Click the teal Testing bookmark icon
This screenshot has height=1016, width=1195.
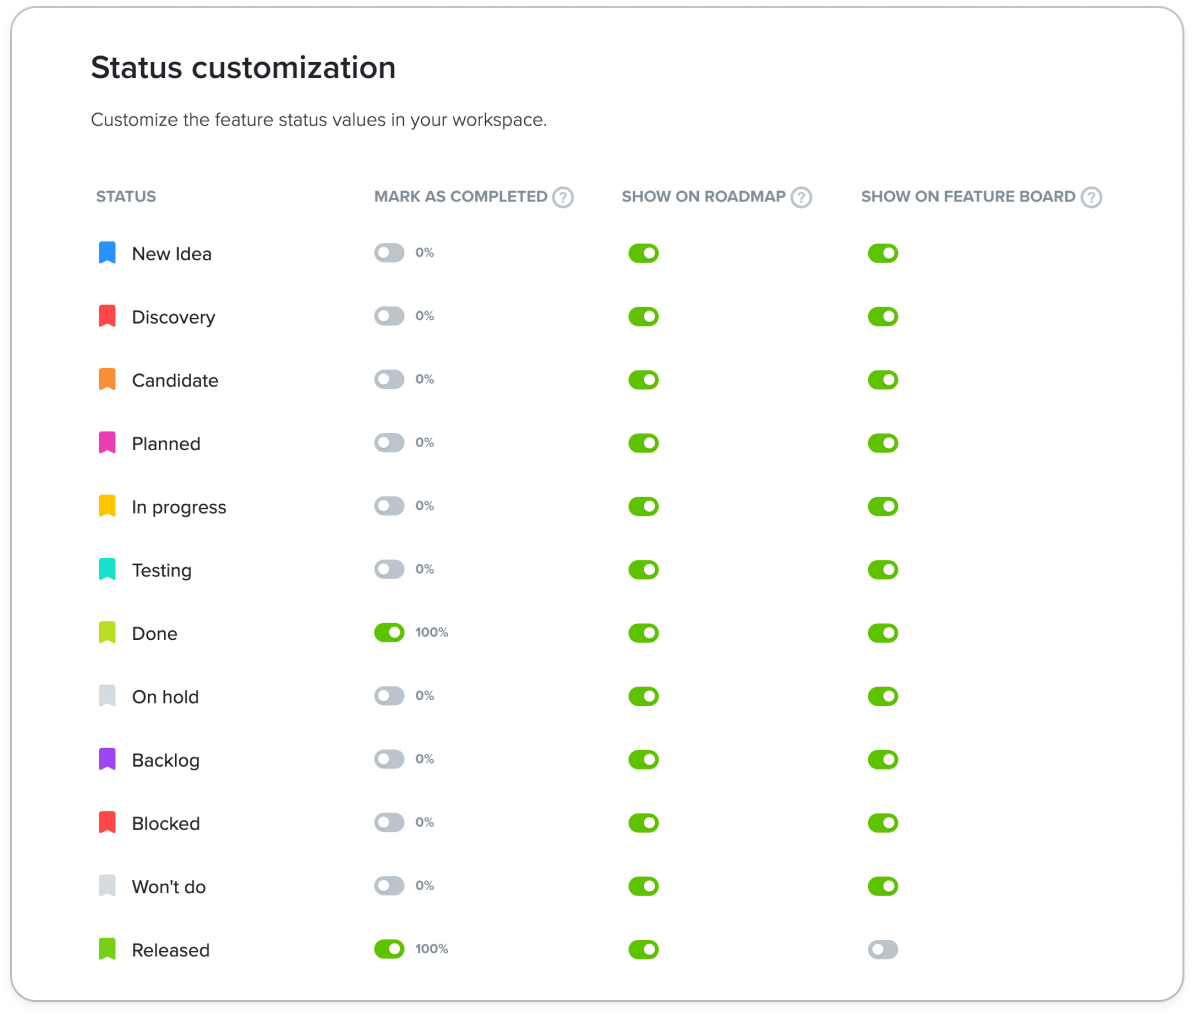(107, 570)
